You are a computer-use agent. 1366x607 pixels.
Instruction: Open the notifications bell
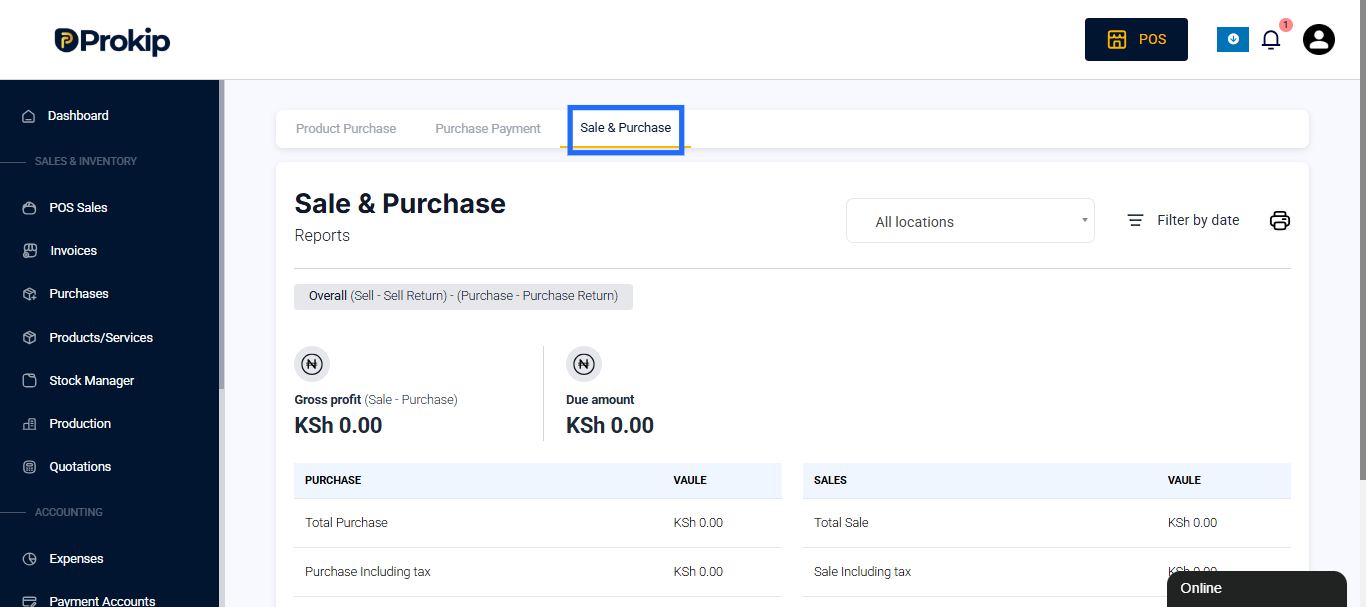pyautogui.click(x=1271, y=40)
